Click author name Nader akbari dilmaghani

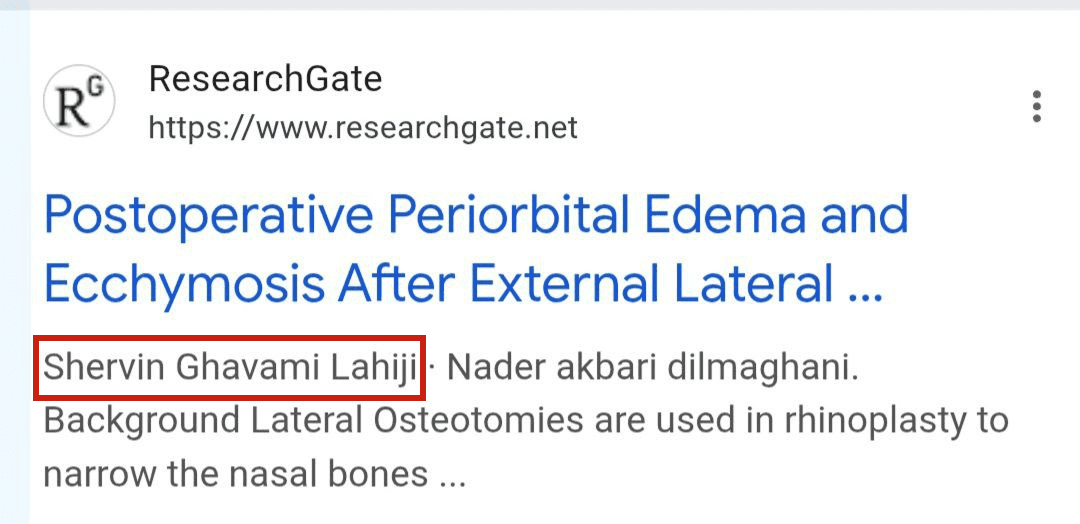(x=652, y=367)
